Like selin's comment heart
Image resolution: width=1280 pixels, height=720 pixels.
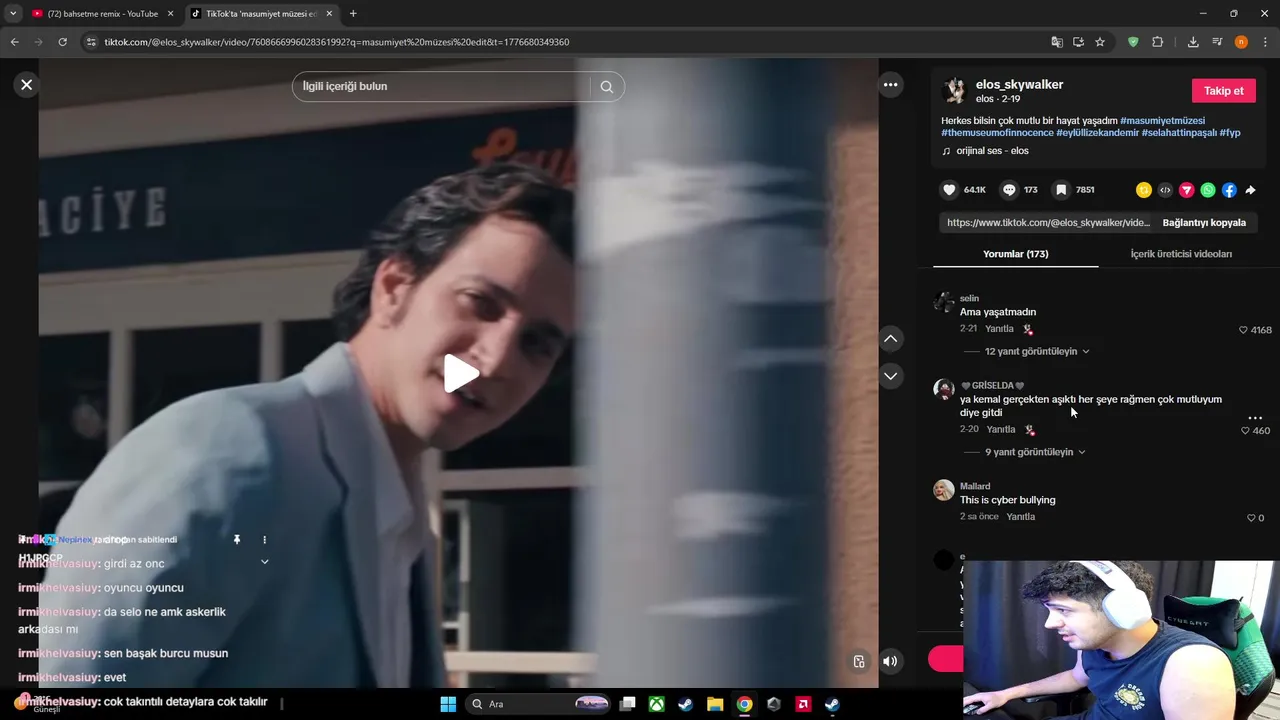click(1243, 330)
